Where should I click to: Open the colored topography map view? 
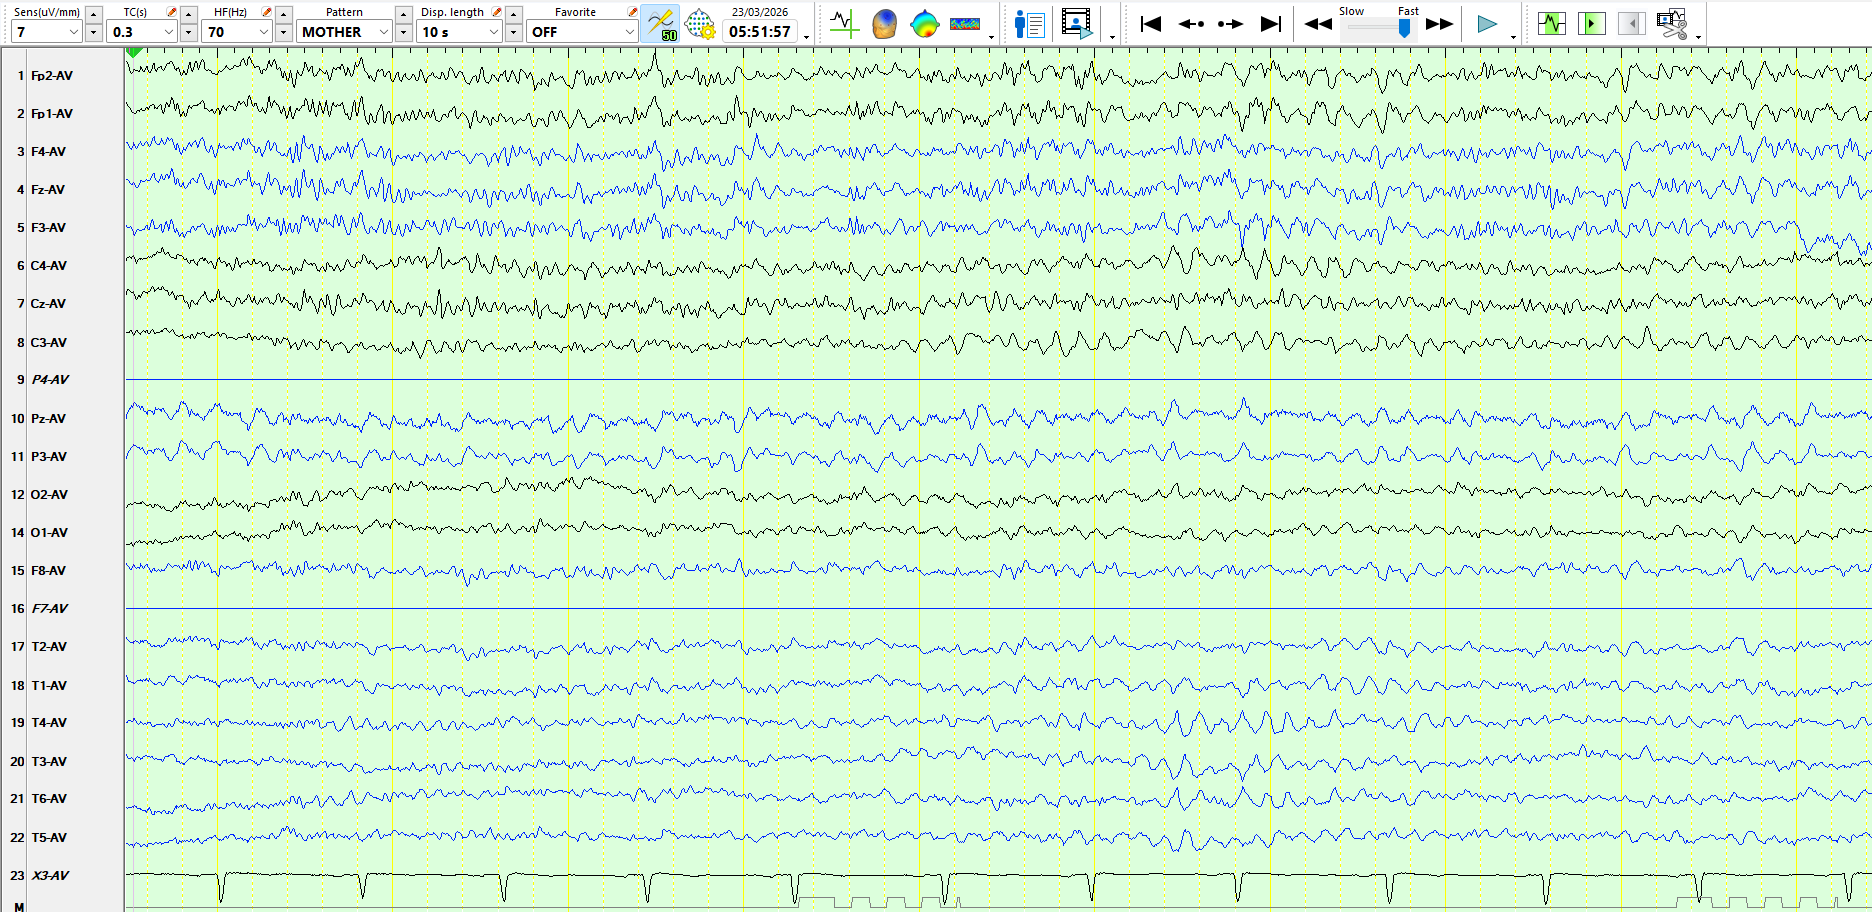[x=925, y=23]
